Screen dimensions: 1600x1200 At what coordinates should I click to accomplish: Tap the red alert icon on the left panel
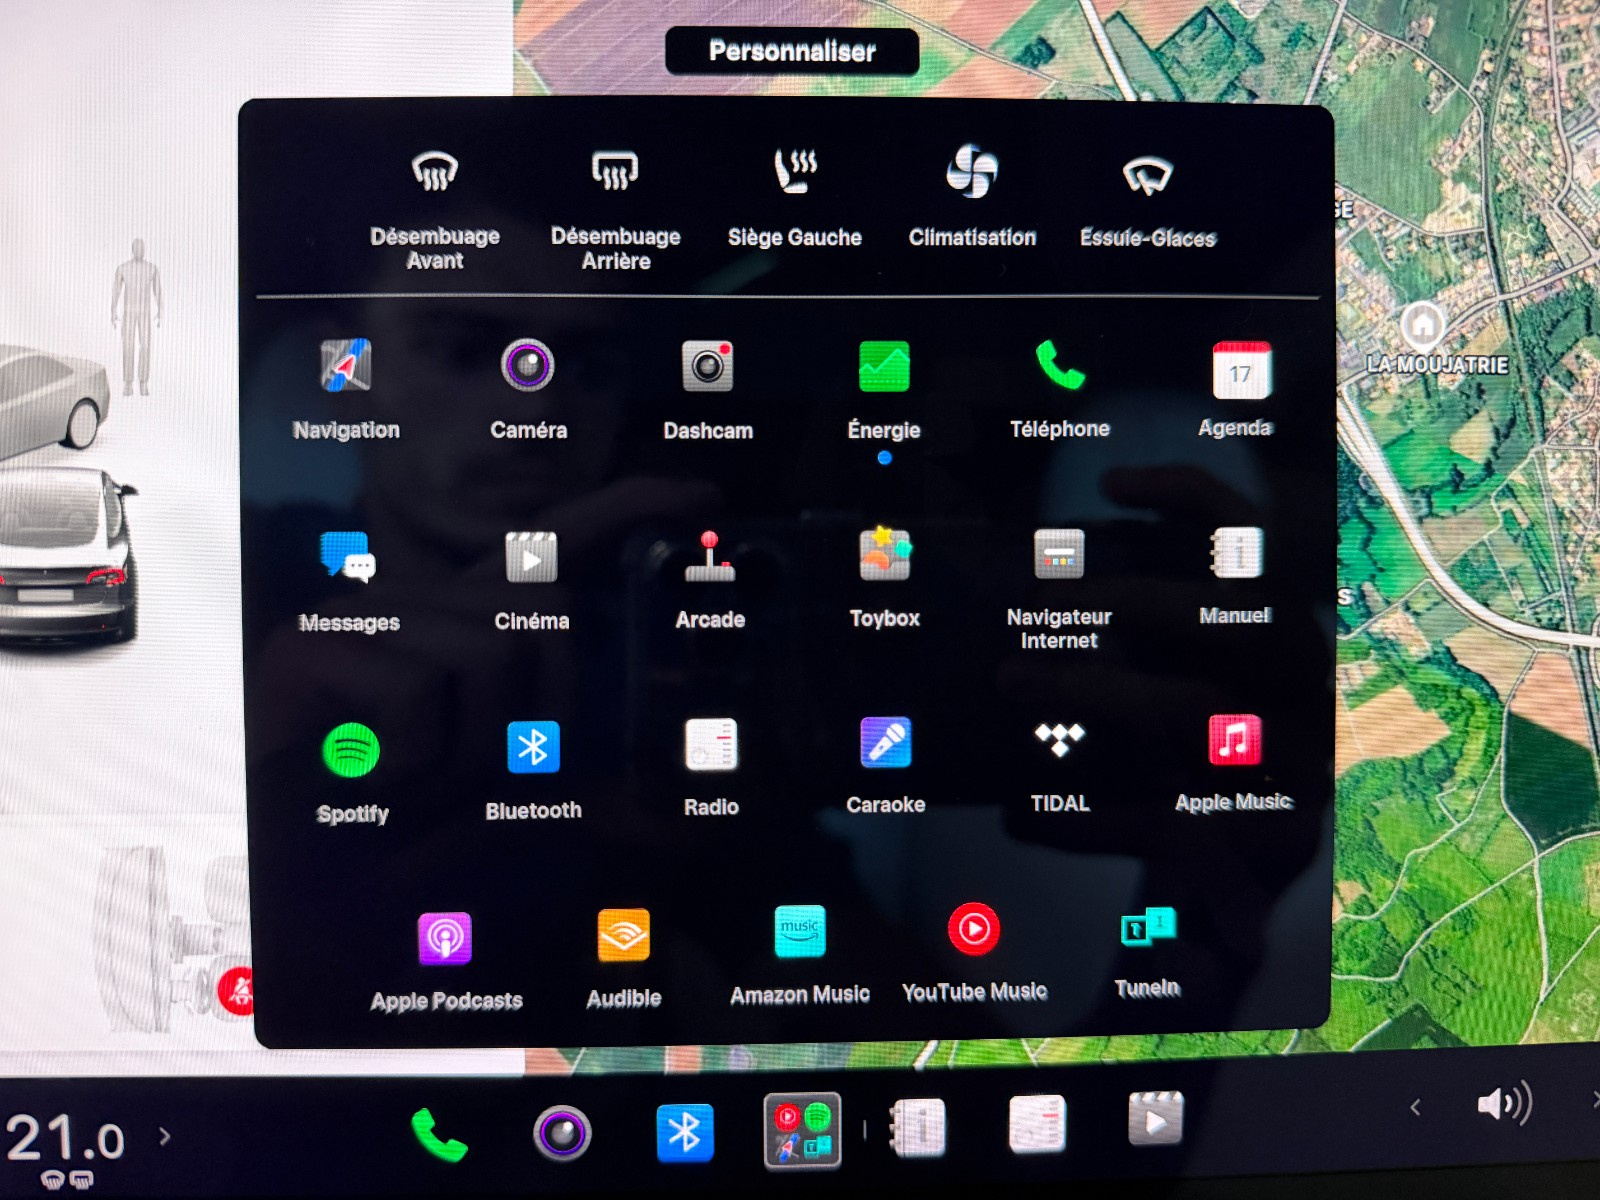[x=237, y=991]
